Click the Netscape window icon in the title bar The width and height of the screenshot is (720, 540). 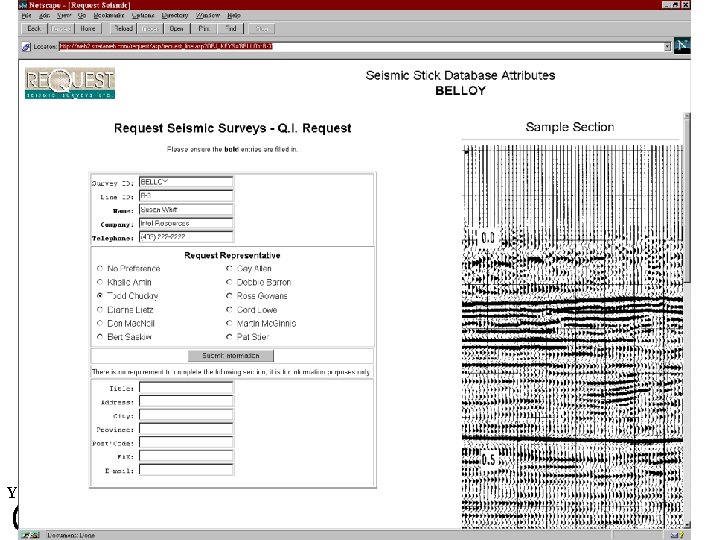(23, 5)
